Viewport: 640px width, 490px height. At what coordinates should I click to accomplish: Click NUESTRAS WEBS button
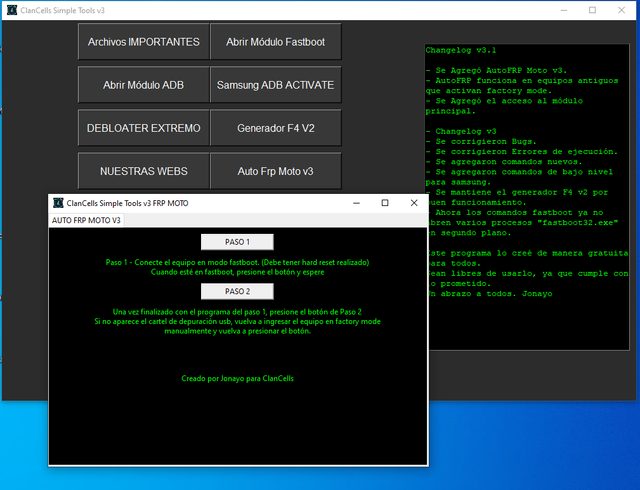point(144,171)
